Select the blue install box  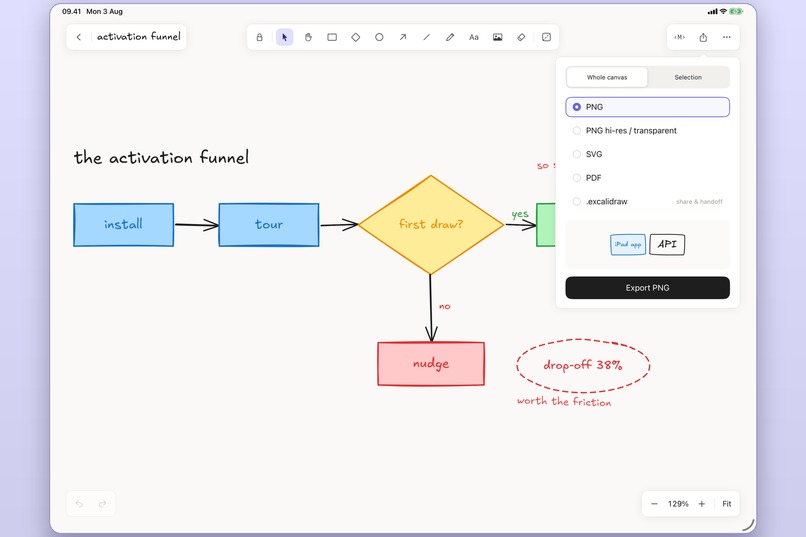[x=123, y=225]
